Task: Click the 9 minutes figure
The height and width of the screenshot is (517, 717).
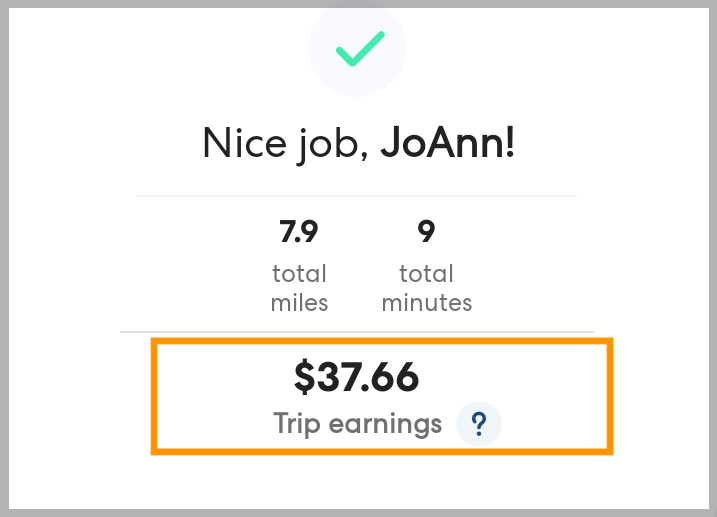Action: [426, 232]
